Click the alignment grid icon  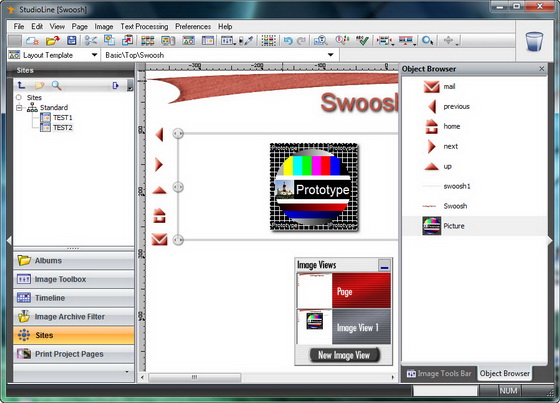[269, 40]
